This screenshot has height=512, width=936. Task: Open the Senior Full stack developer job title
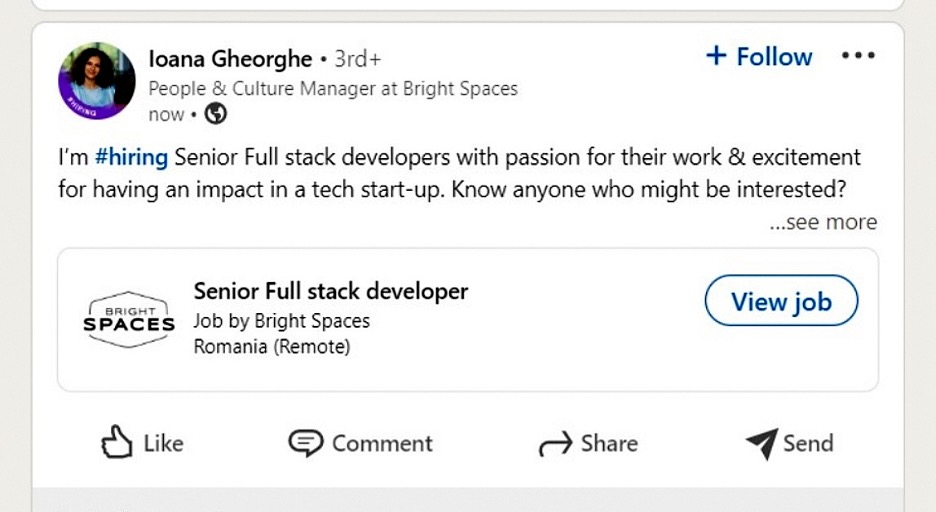(x=330, y=291)
